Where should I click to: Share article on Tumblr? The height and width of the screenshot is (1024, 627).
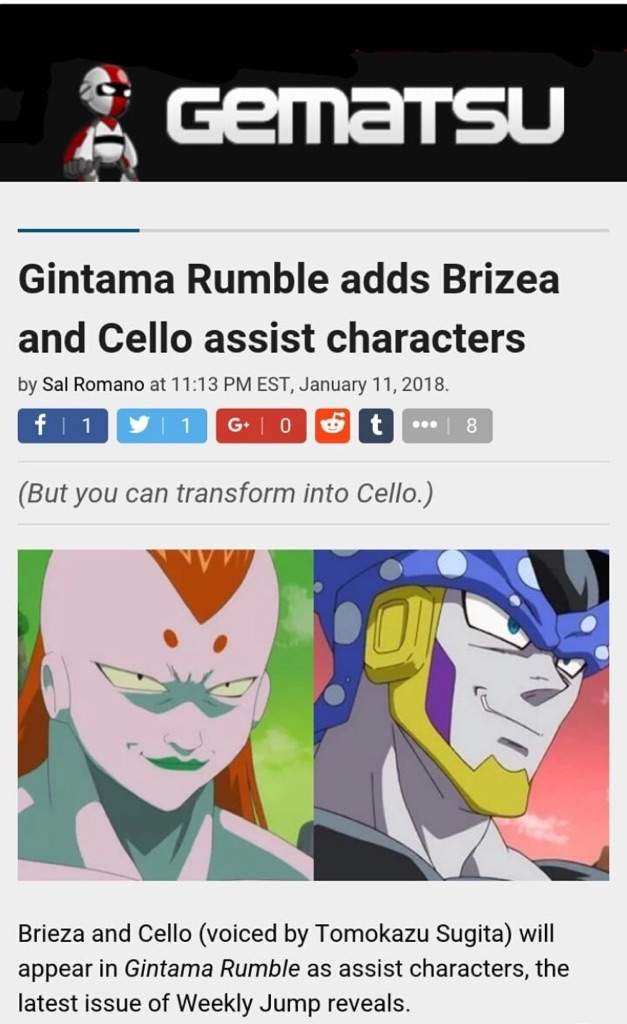point(376,426)
